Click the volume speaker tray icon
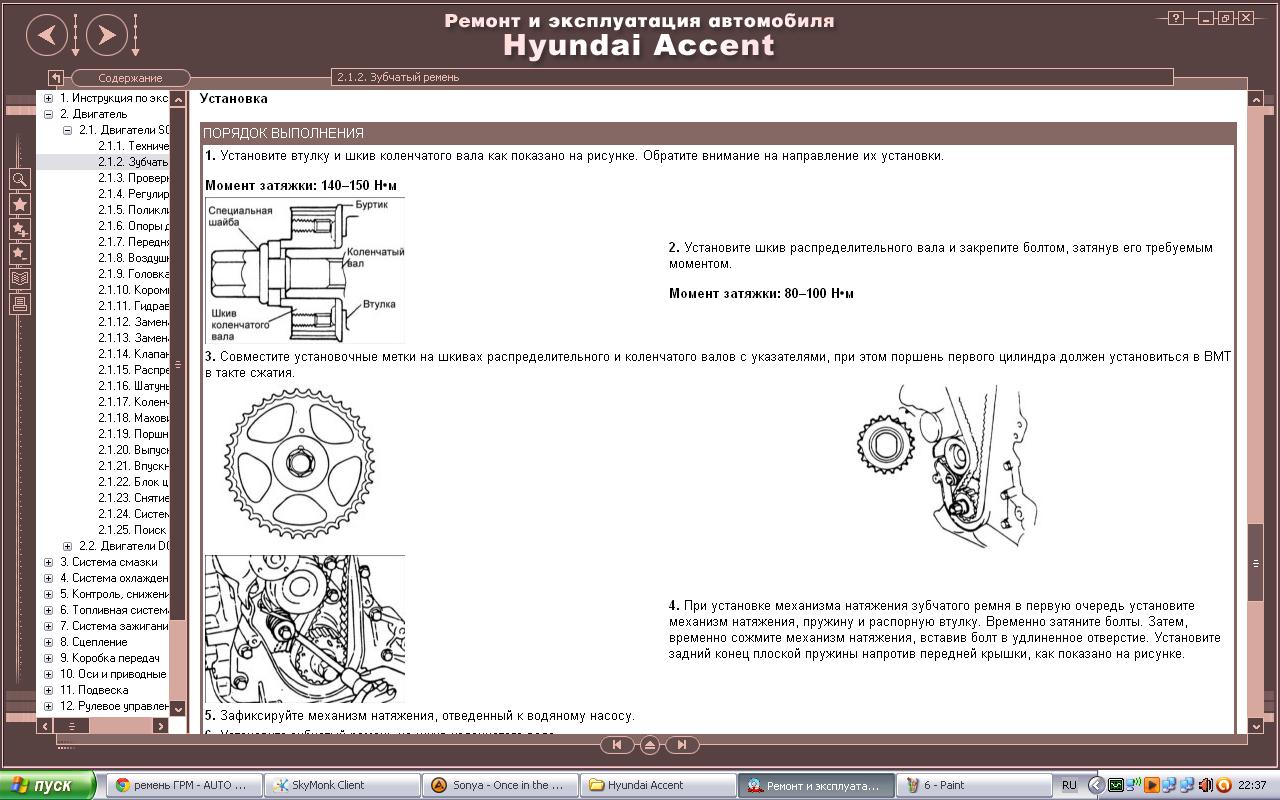Screen dimensions: 1280x800 tap(1205, 785)
